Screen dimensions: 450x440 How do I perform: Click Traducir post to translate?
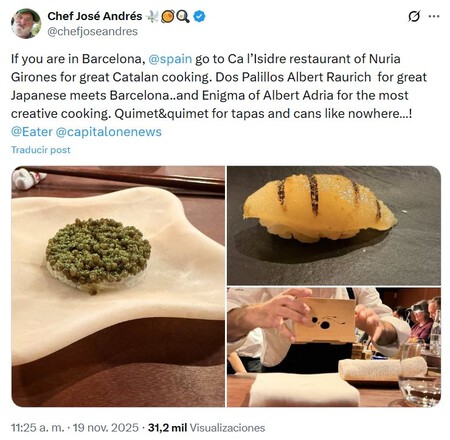pos(41,150)
